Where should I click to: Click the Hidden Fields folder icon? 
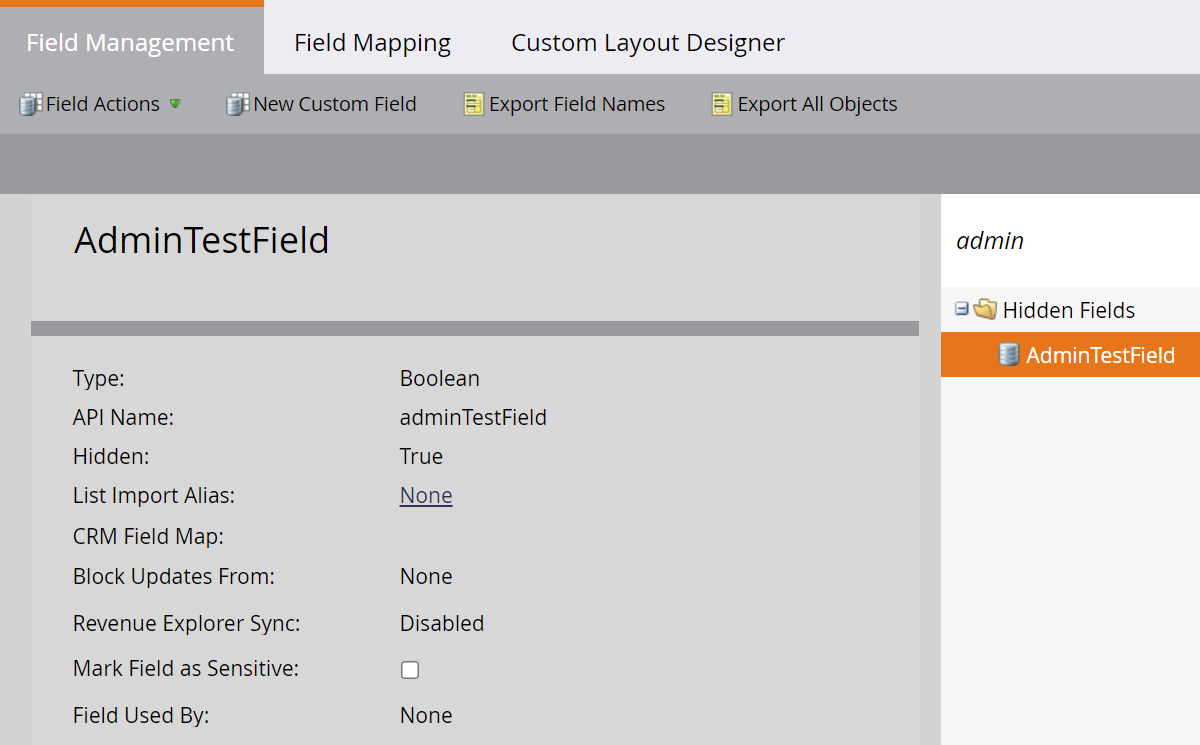click(x=985, y=309)
